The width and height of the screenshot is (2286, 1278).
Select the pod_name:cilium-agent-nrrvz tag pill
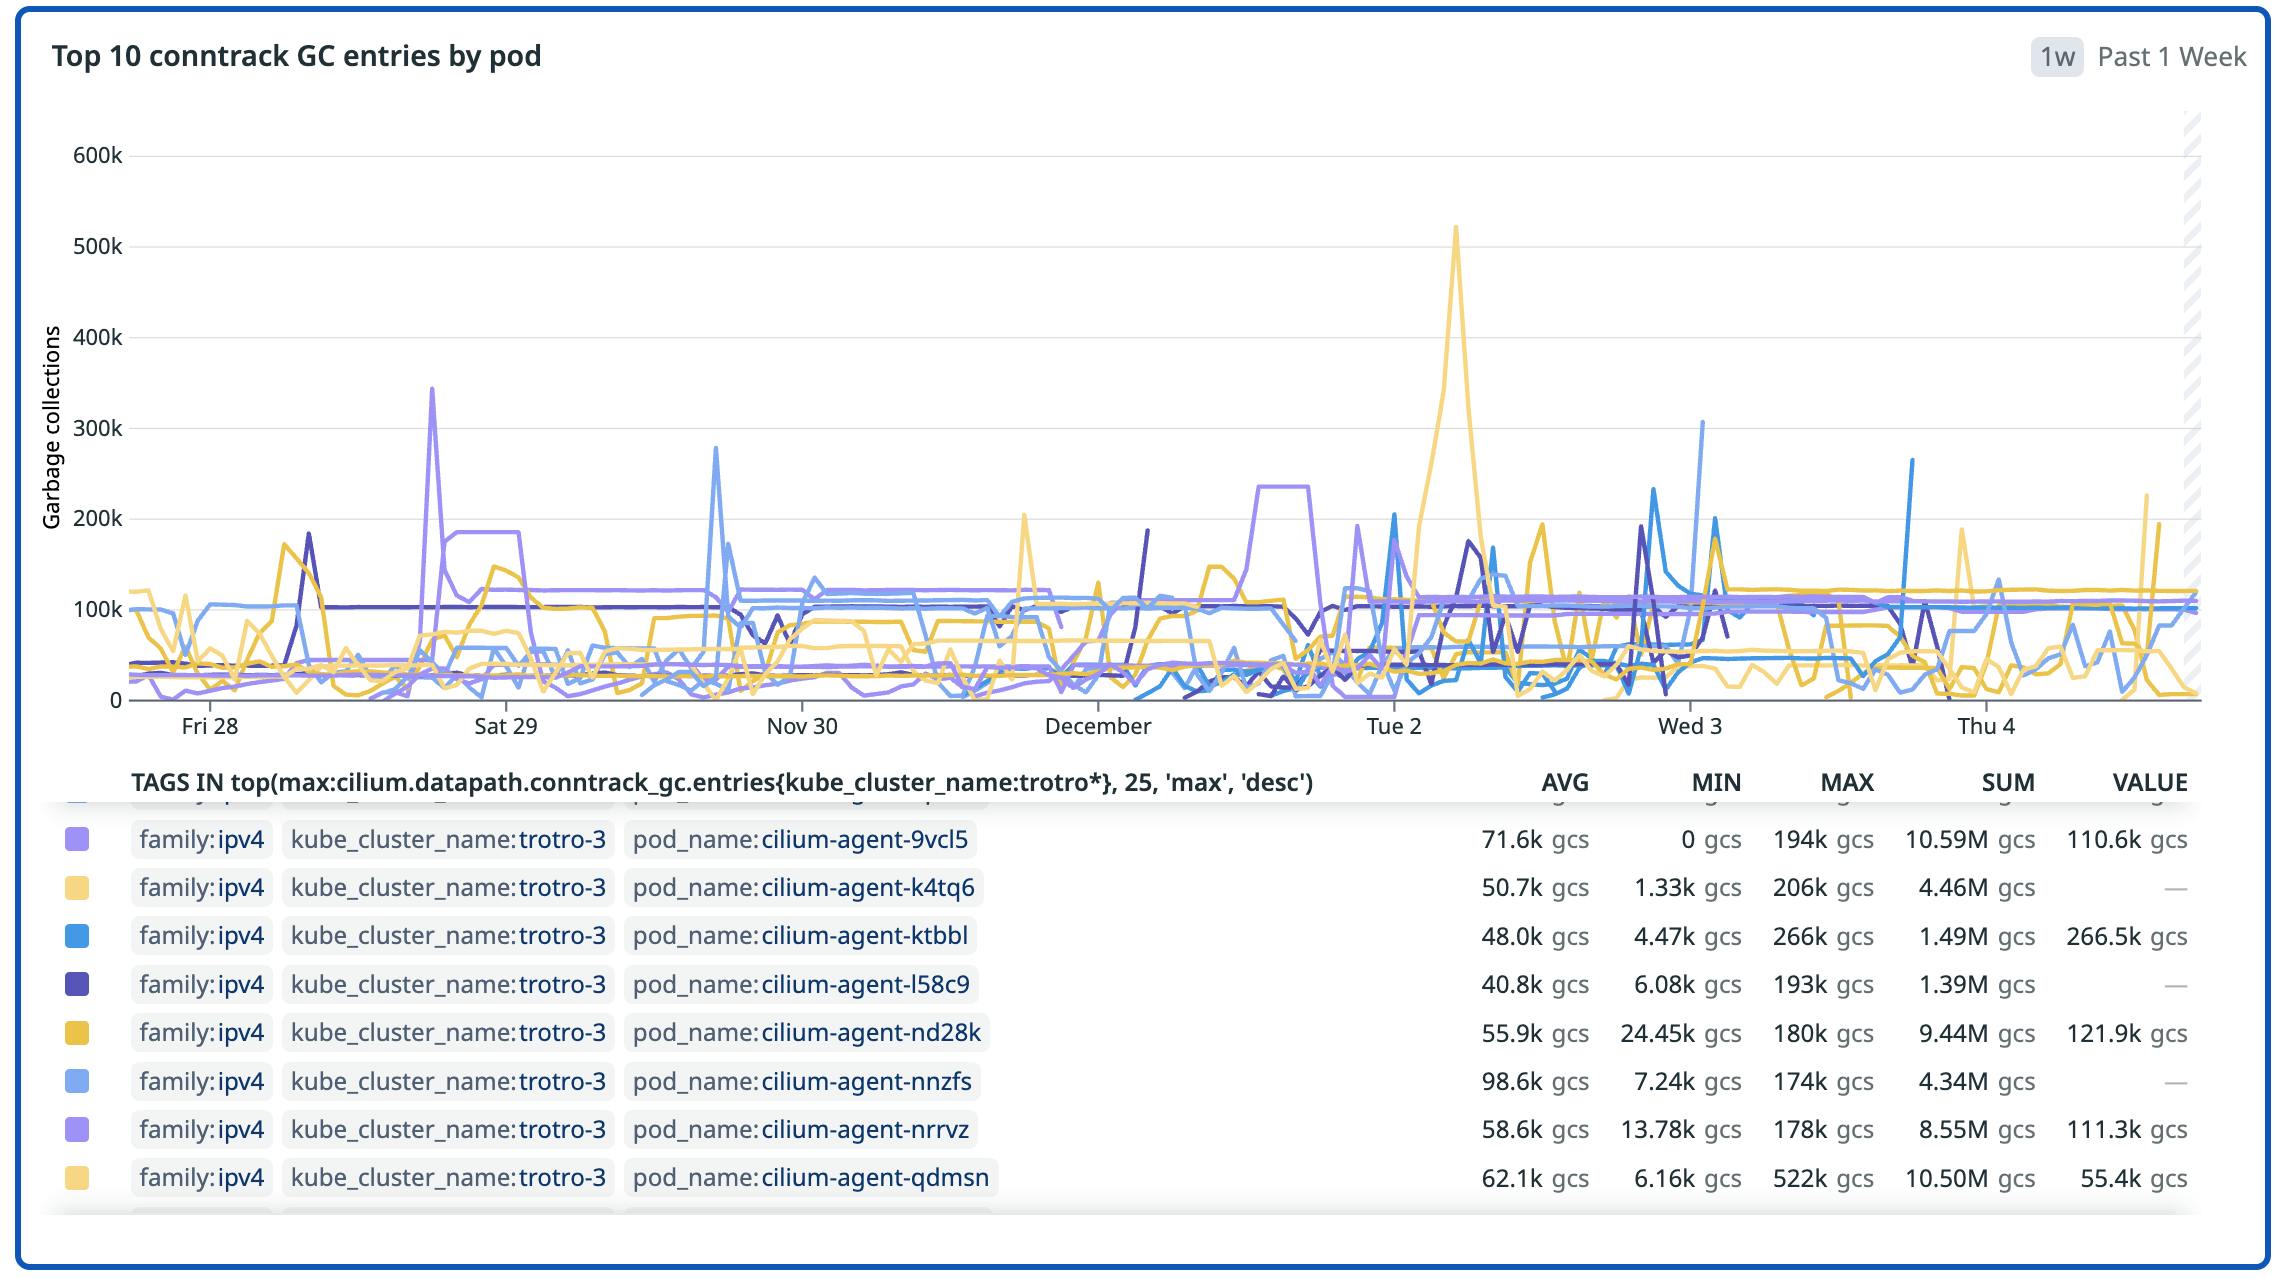pos(801,1129)
